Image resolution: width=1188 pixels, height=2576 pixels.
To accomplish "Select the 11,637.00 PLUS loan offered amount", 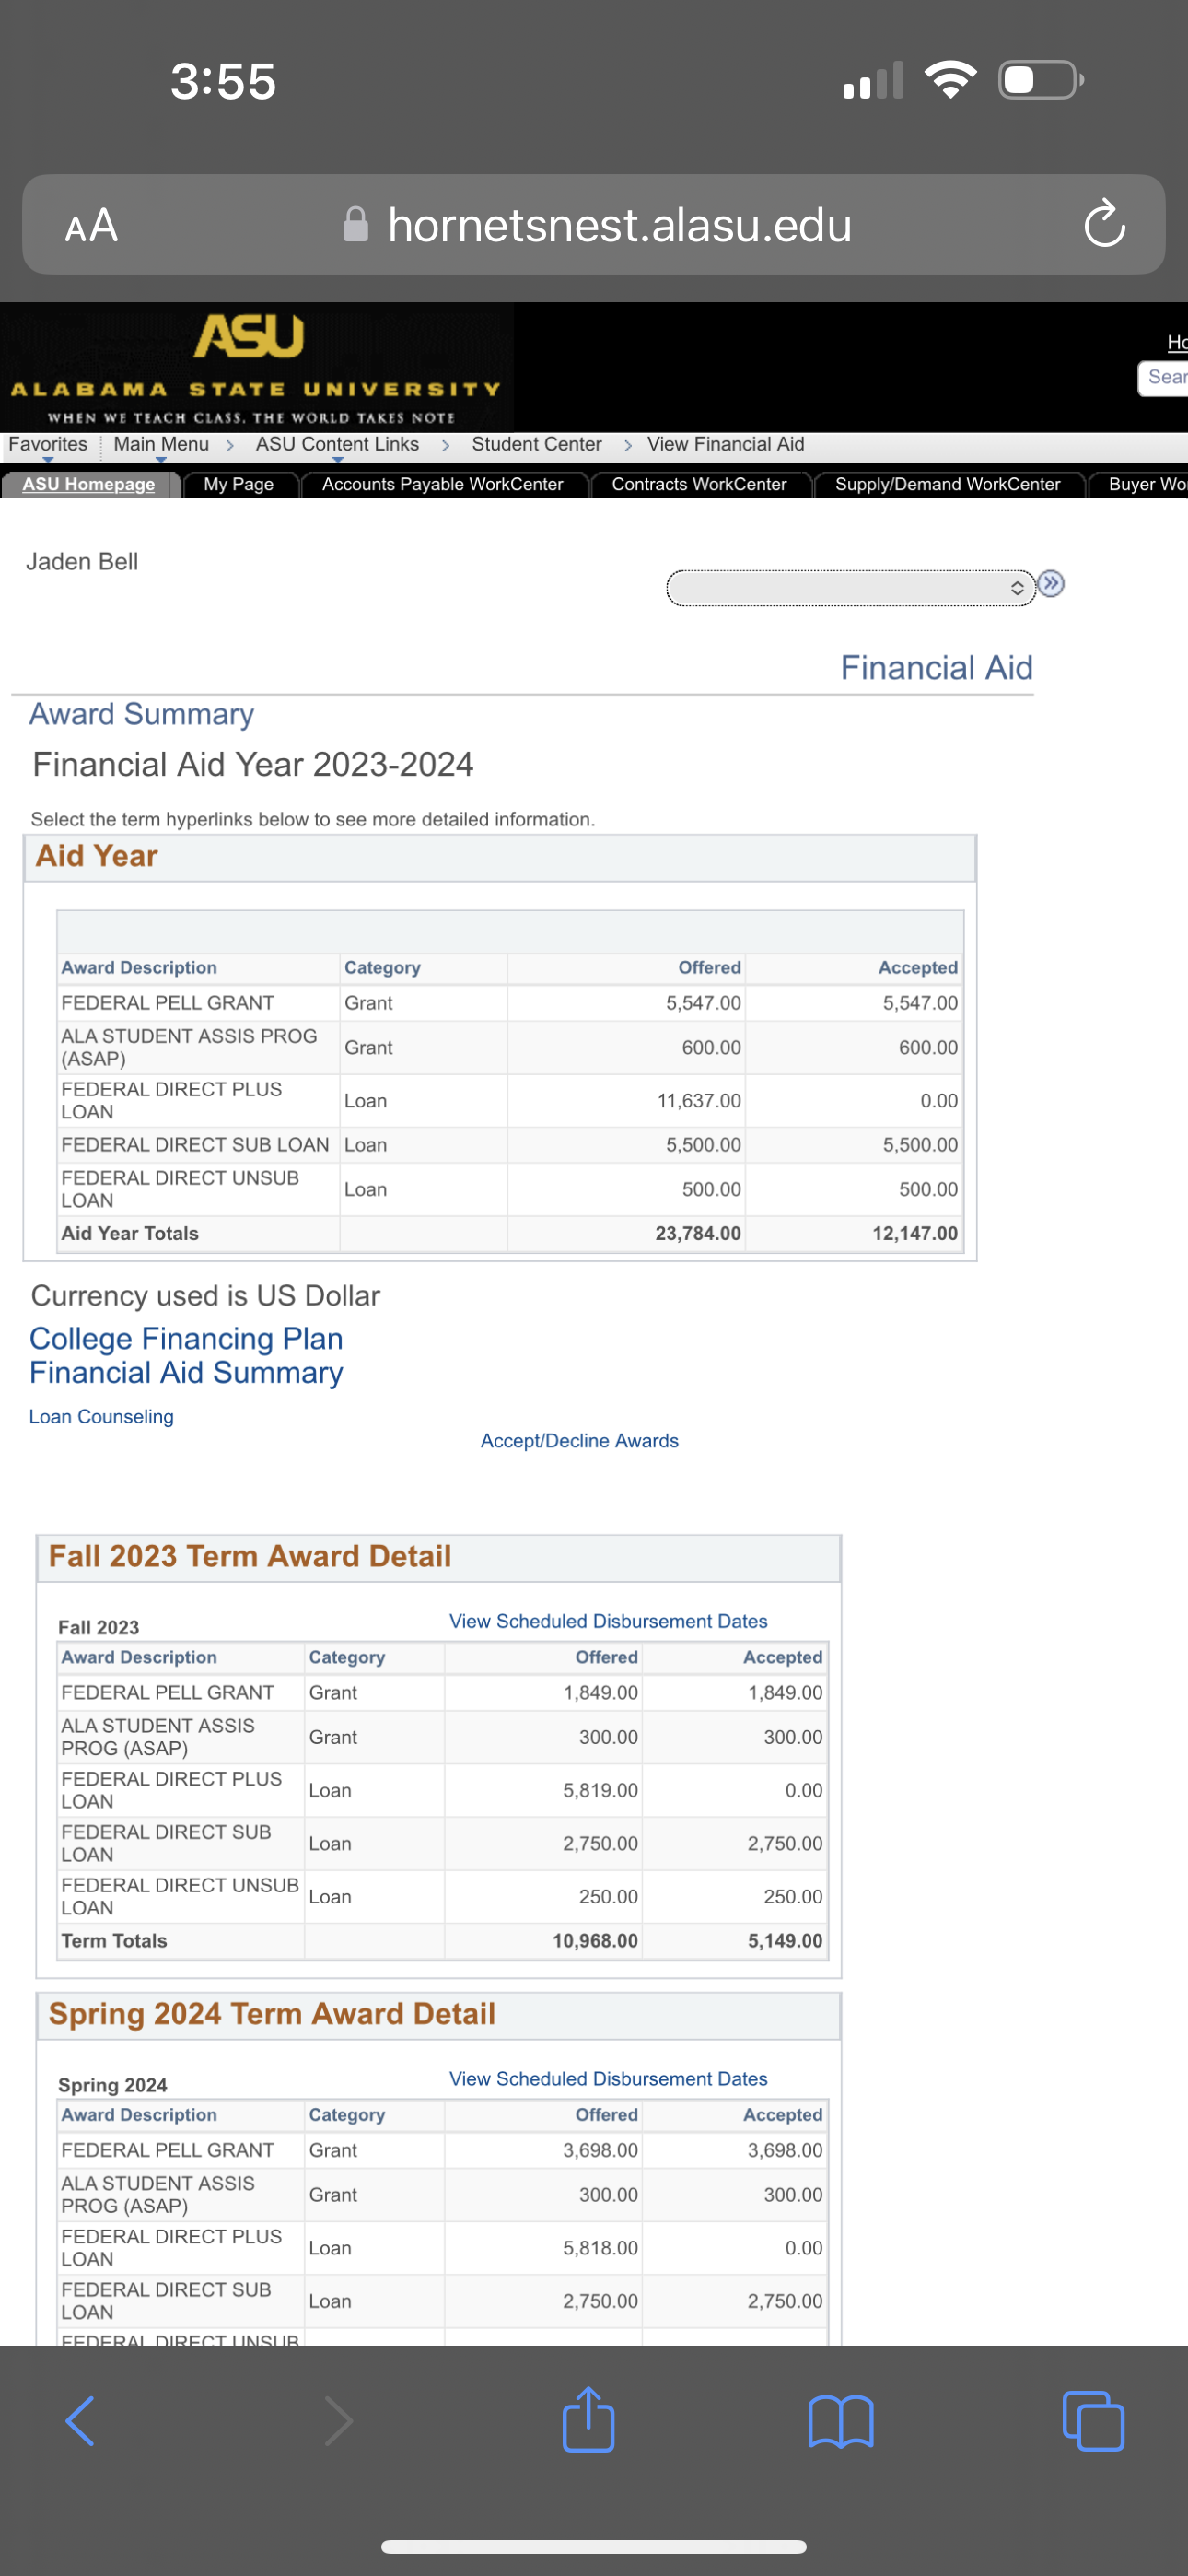I will (699, 1100).
